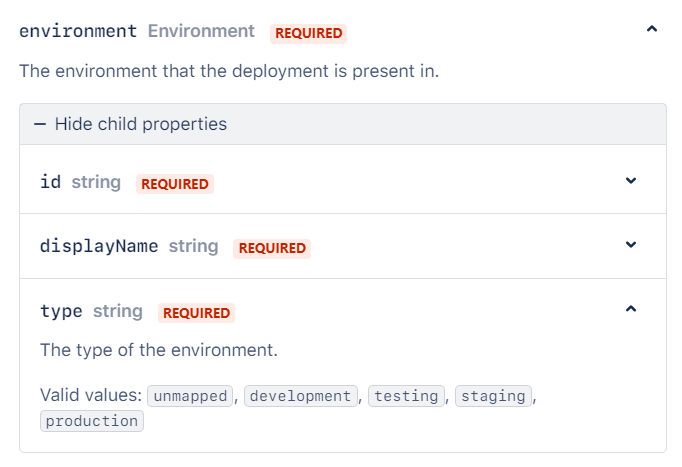Click the type property name
Screen dimensions: 682x467
(61, 311)
